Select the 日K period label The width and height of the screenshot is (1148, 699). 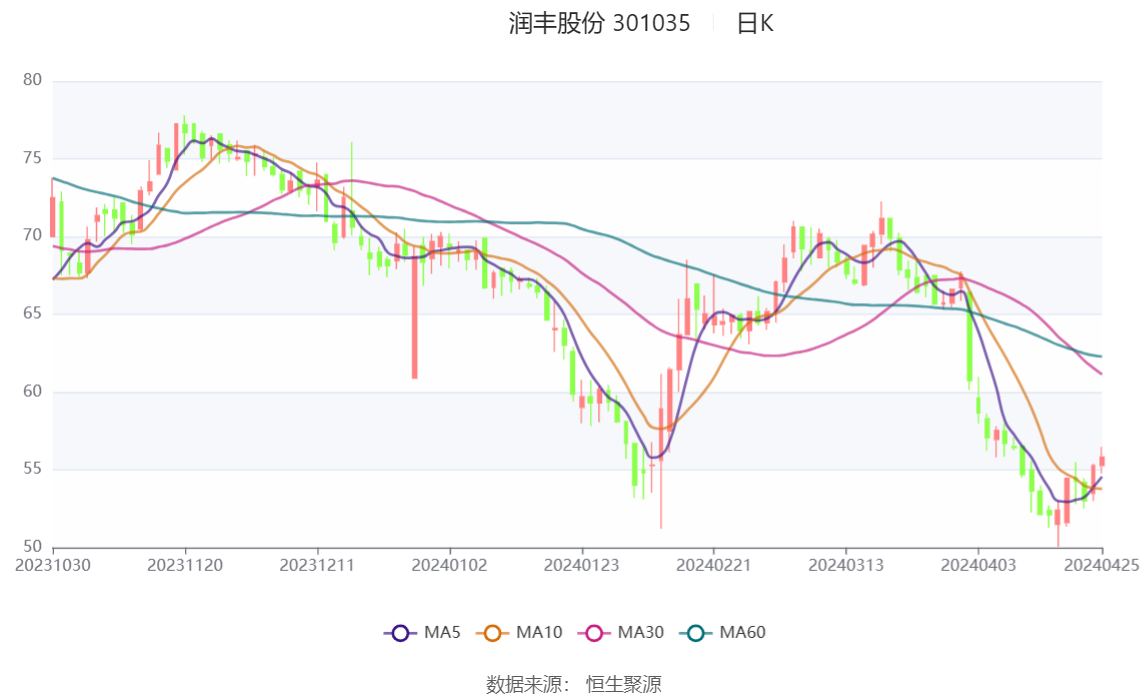coord(755,24)
